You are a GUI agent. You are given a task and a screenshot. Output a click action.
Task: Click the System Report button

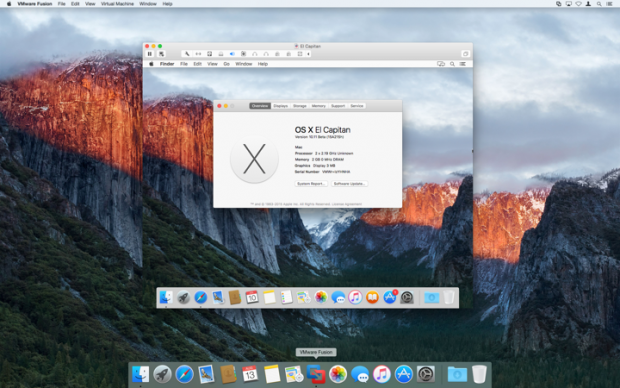[x=311, y=184]
